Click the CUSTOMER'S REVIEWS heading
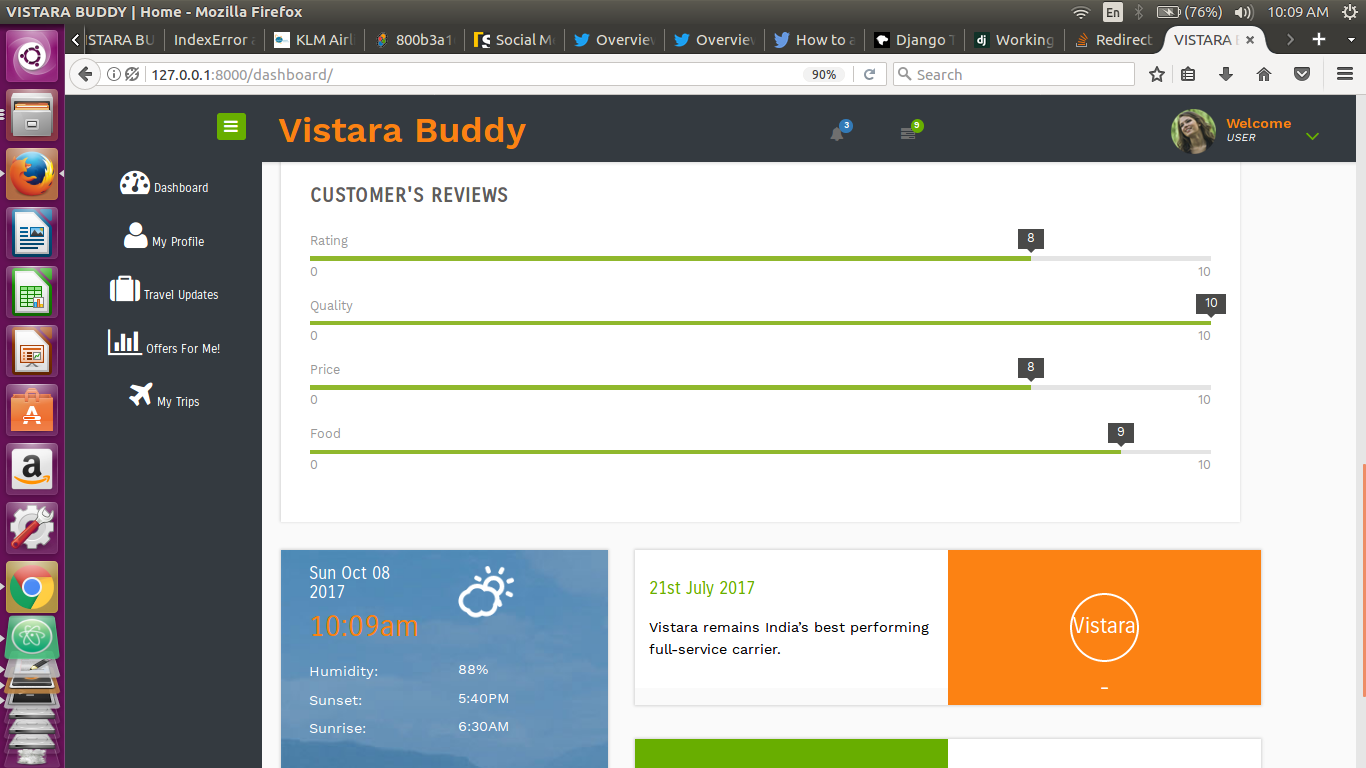The height and width of the screenshot is (768, 1366). tap(409, 195)
